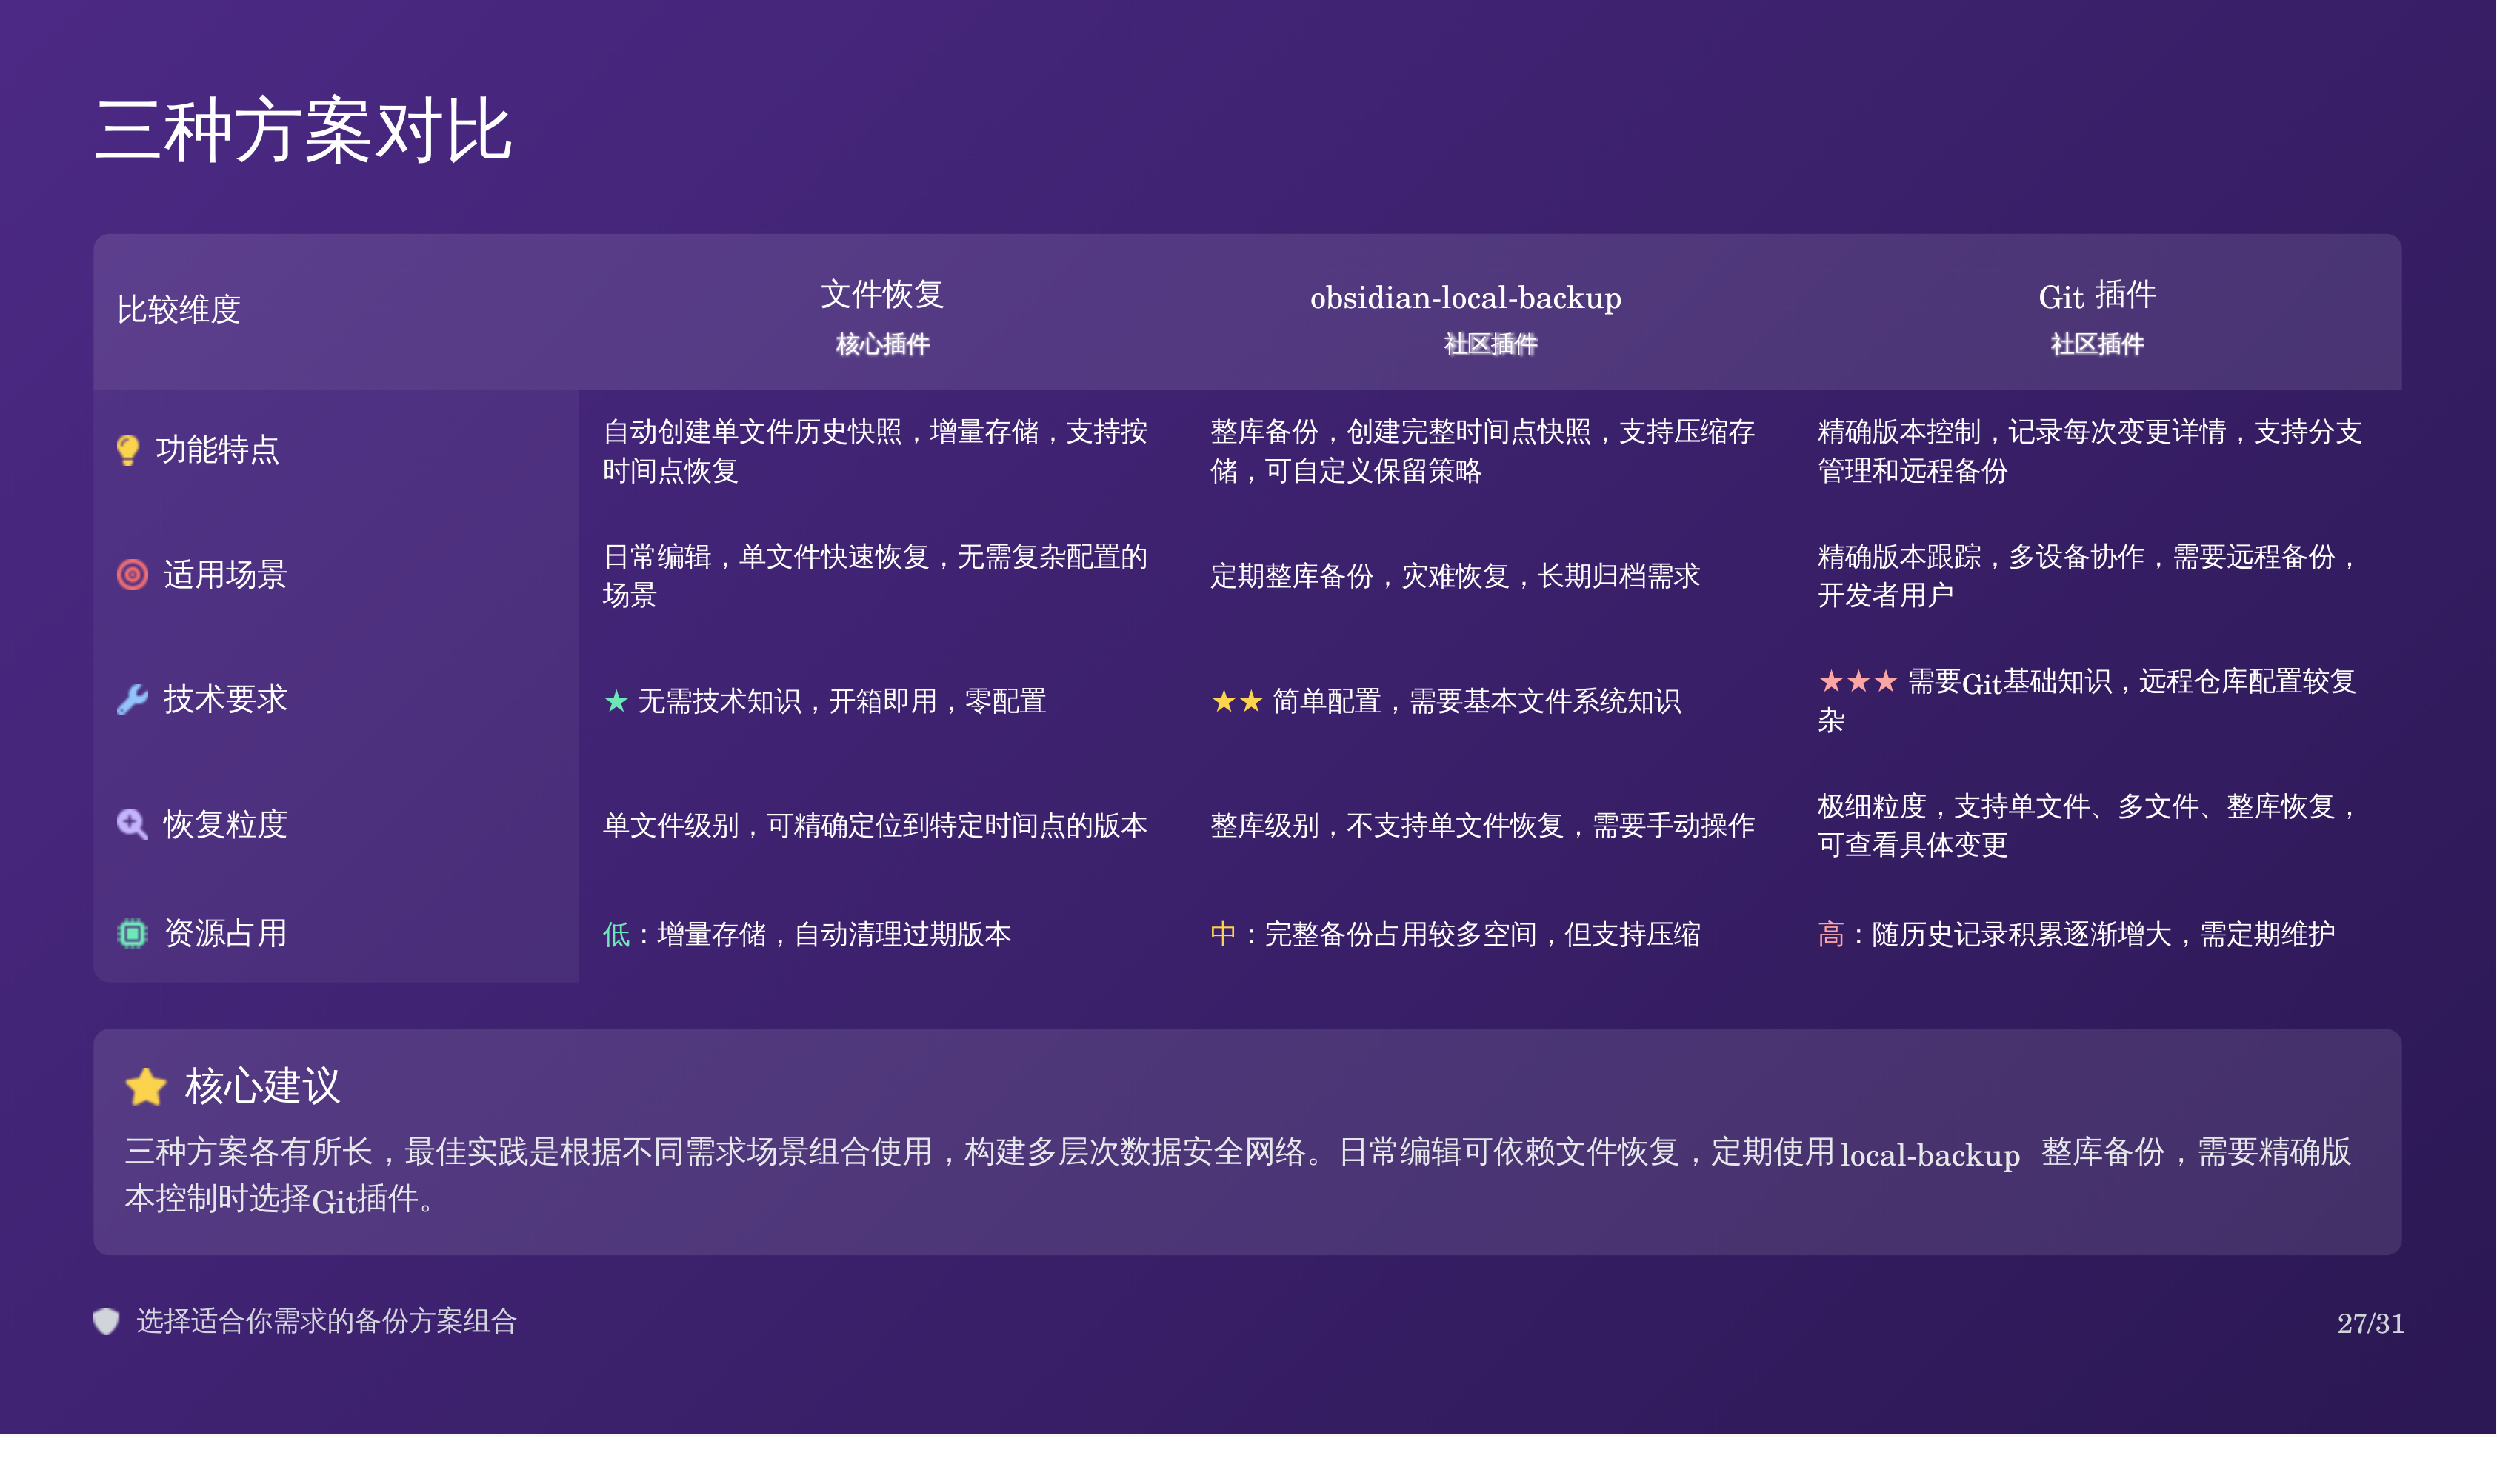Click the lightbulb icon beside 功能特点
Viewport: 2497px width, 1484px height.
[x=127, y=450]
